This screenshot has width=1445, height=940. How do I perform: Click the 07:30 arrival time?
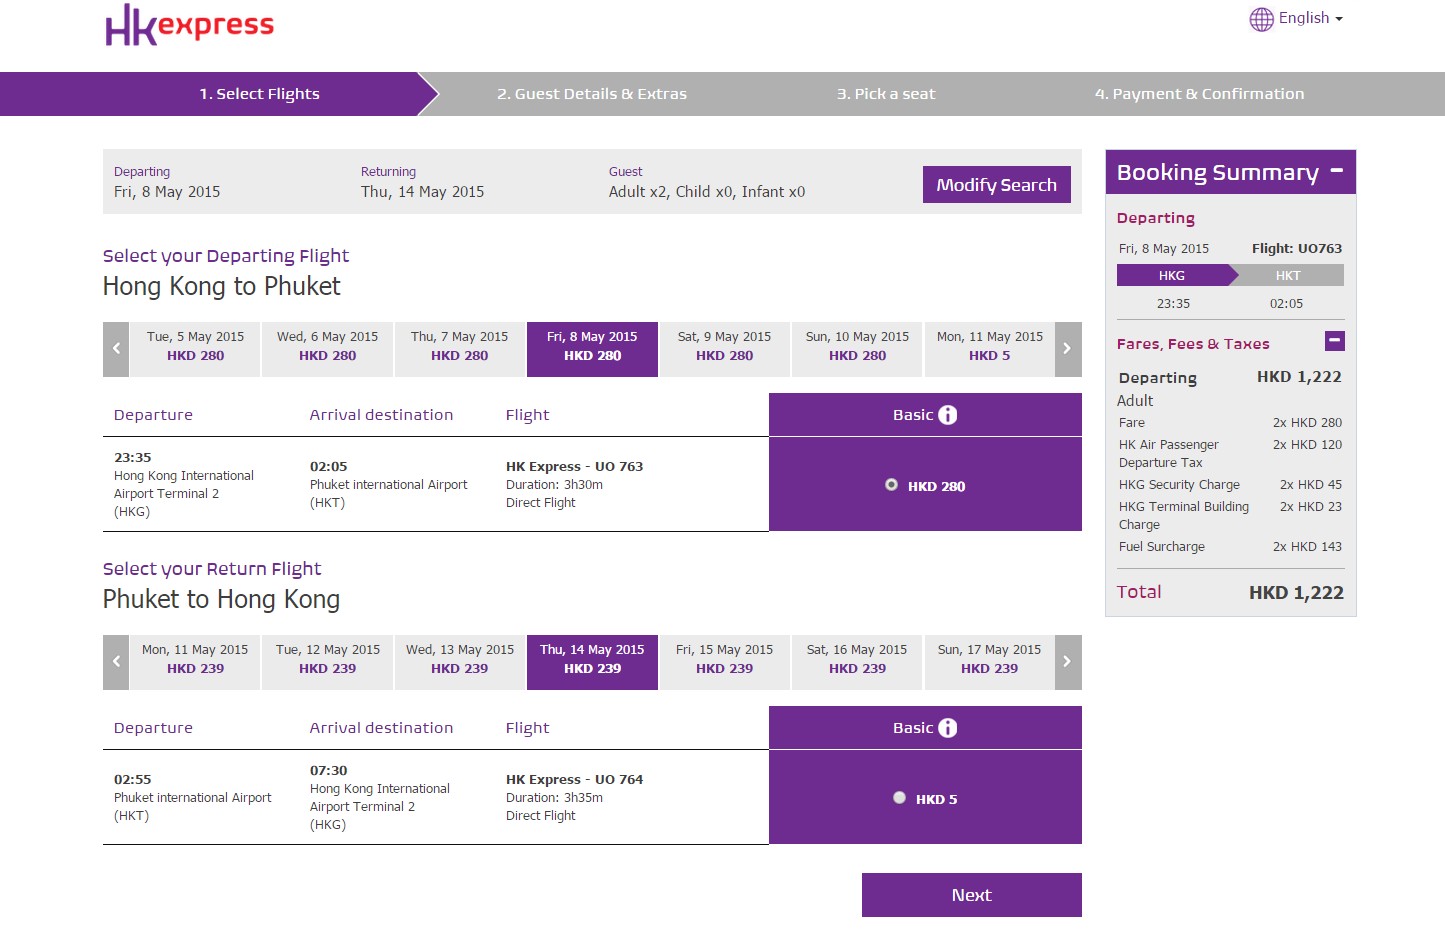coord(328,771)
